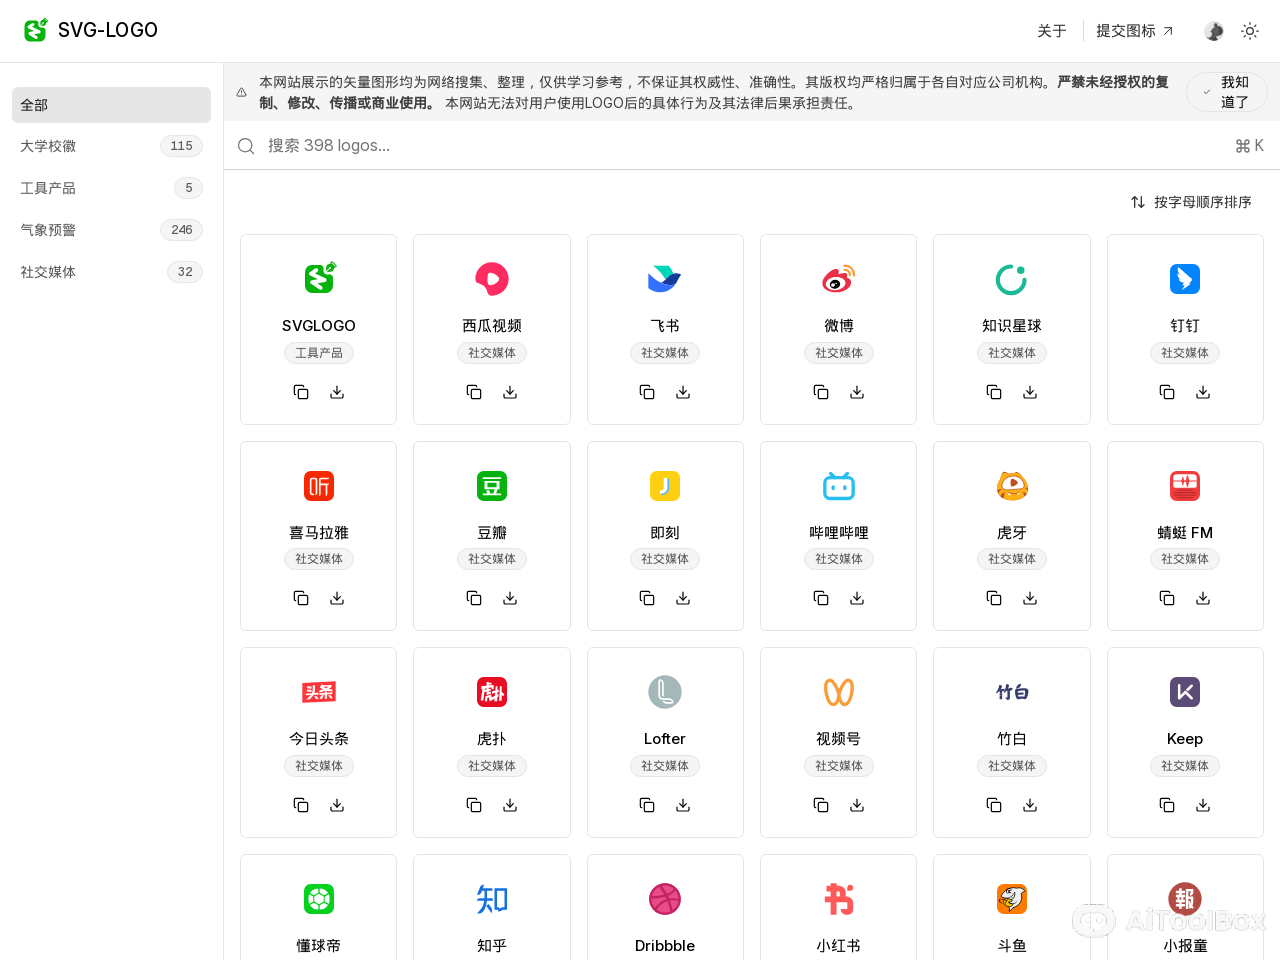Download the 微博 logo file

857,392
